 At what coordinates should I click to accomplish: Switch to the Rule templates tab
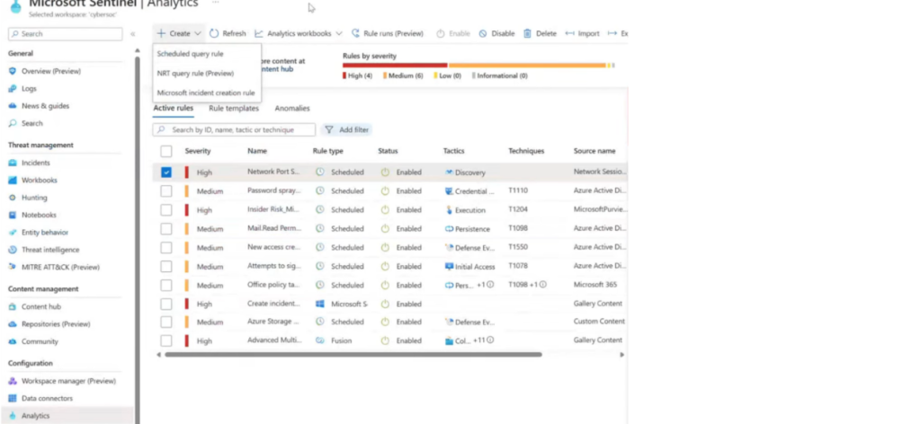tap(234, 108)
